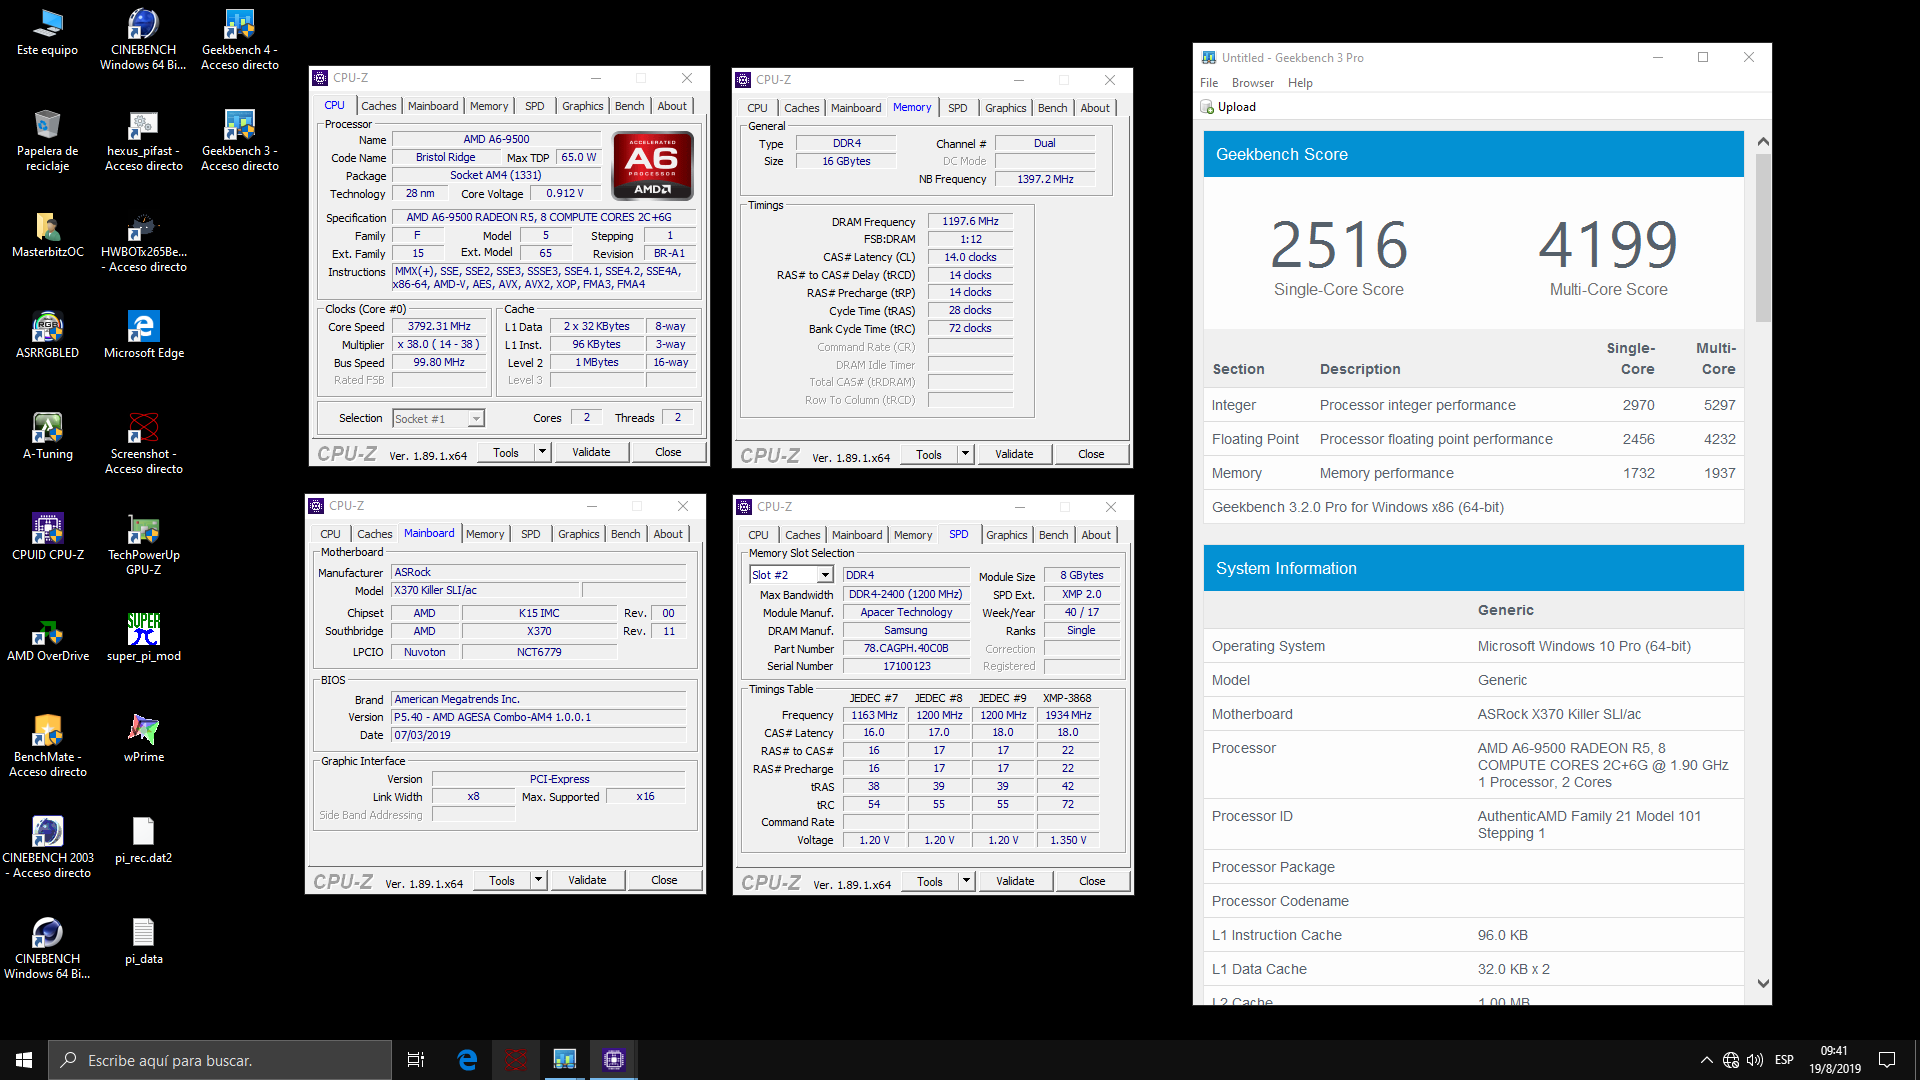Open Geekbench 4 shortcut icon
Viewport: 1920px width, 1080px height.
(240, 39)
